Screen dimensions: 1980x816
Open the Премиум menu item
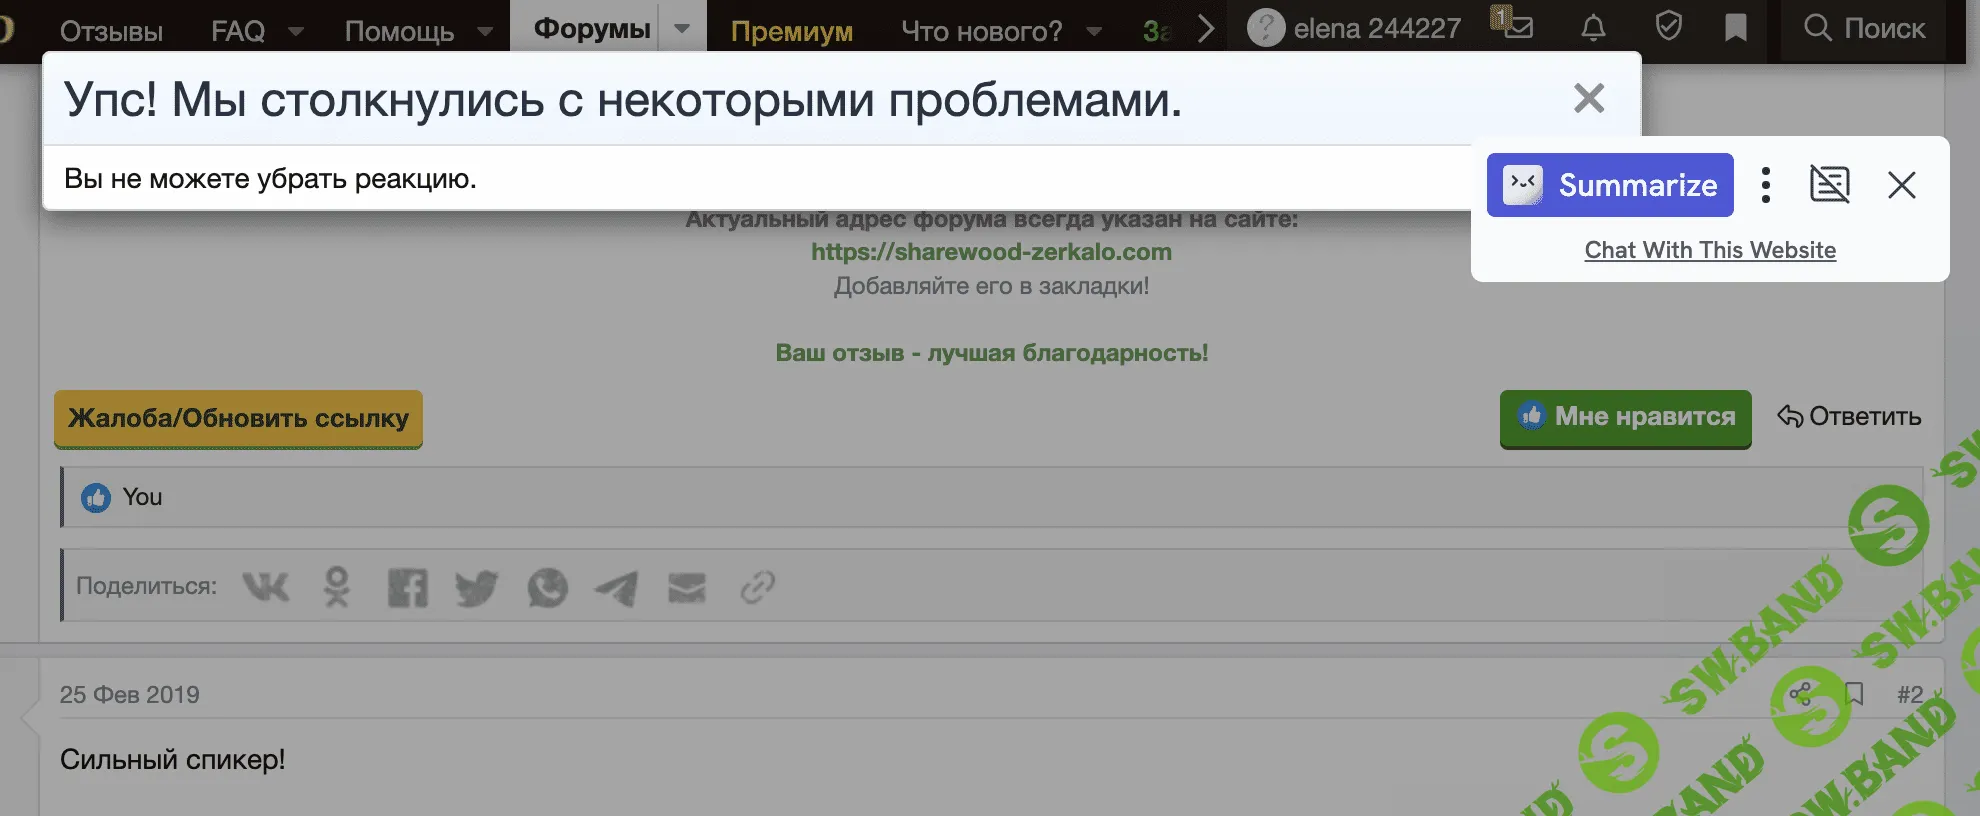[x=791, y=31]
